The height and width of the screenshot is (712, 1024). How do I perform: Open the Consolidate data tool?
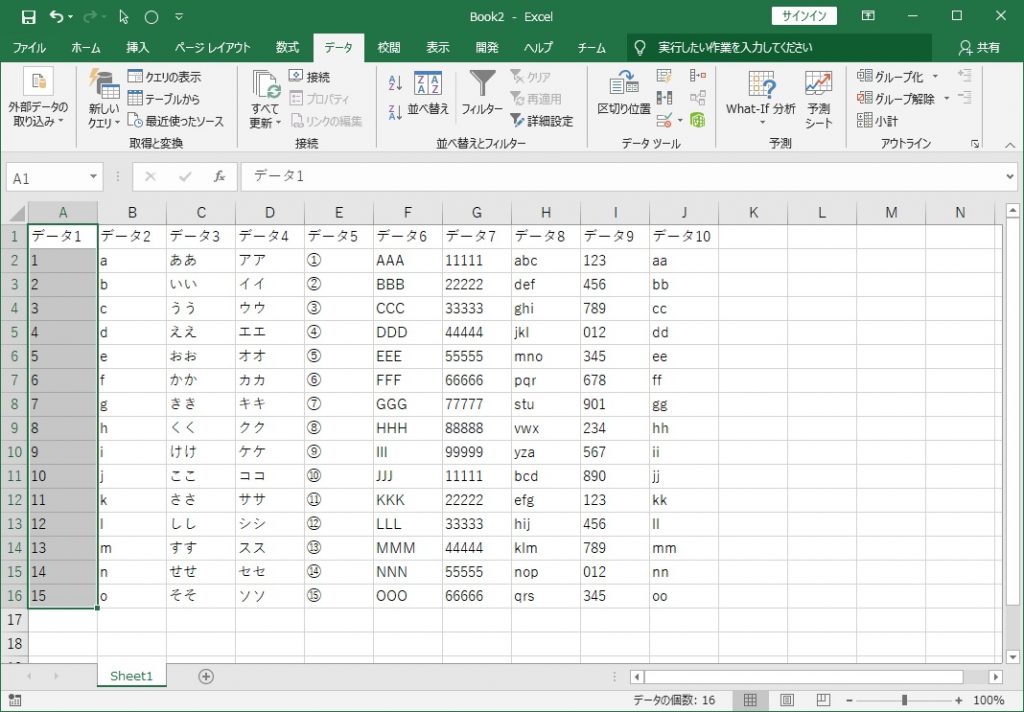(697, 76)
